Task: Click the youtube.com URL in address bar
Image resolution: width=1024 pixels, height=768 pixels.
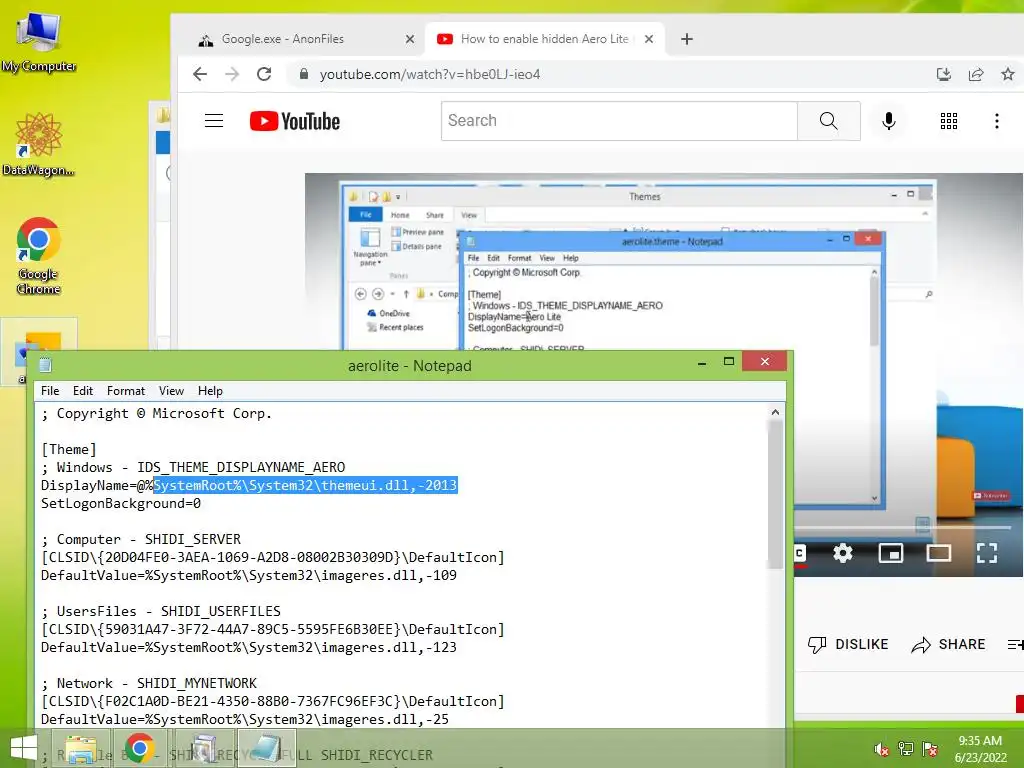Action: tap(430, 74)
